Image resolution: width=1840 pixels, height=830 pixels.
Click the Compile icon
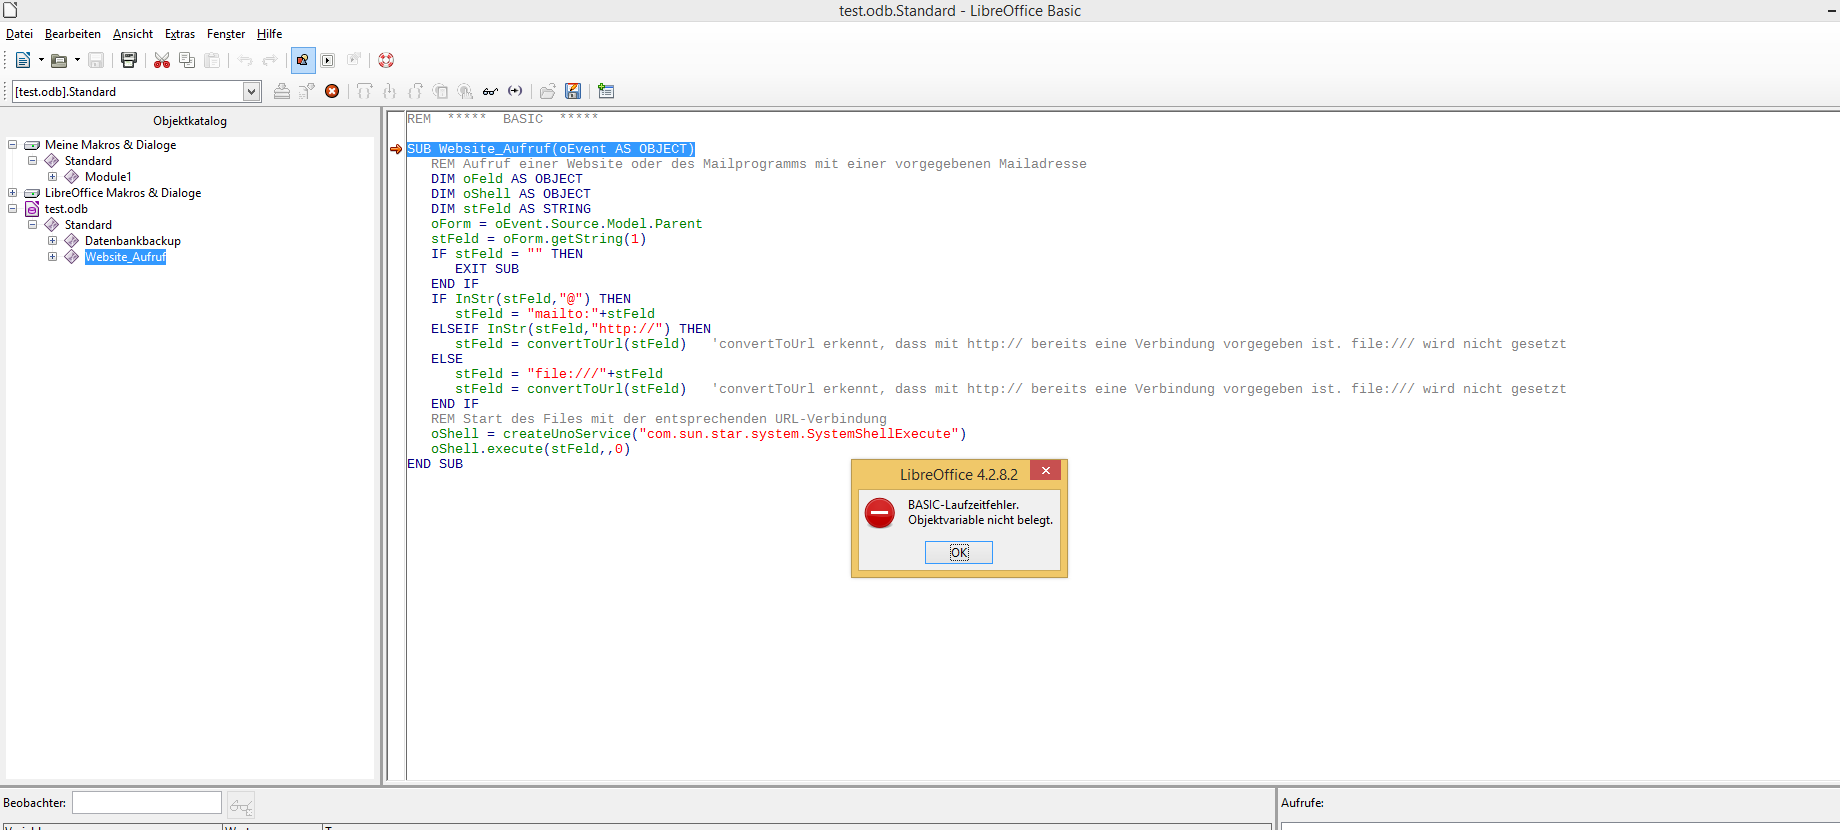pyautogui.click(x=282, y=91)
